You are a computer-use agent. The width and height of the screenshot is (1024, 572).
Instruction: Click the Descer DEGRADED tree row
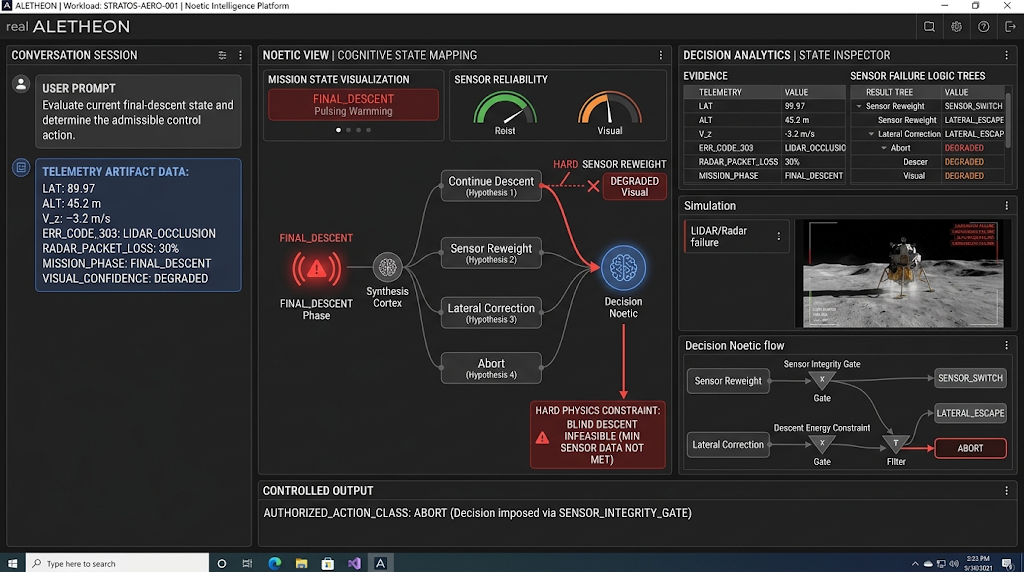pyautogui.click(x=928, y=162)
